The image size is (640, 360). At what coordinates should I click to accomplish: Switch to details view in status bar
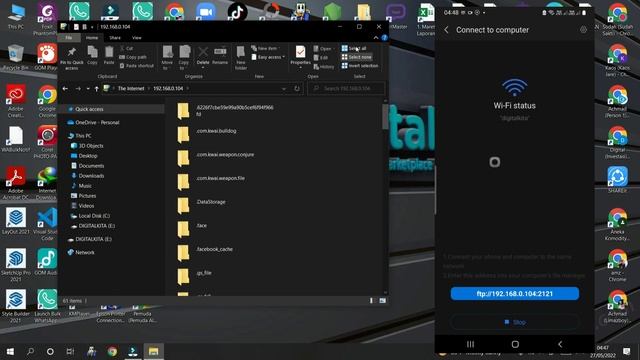(371, 300)
